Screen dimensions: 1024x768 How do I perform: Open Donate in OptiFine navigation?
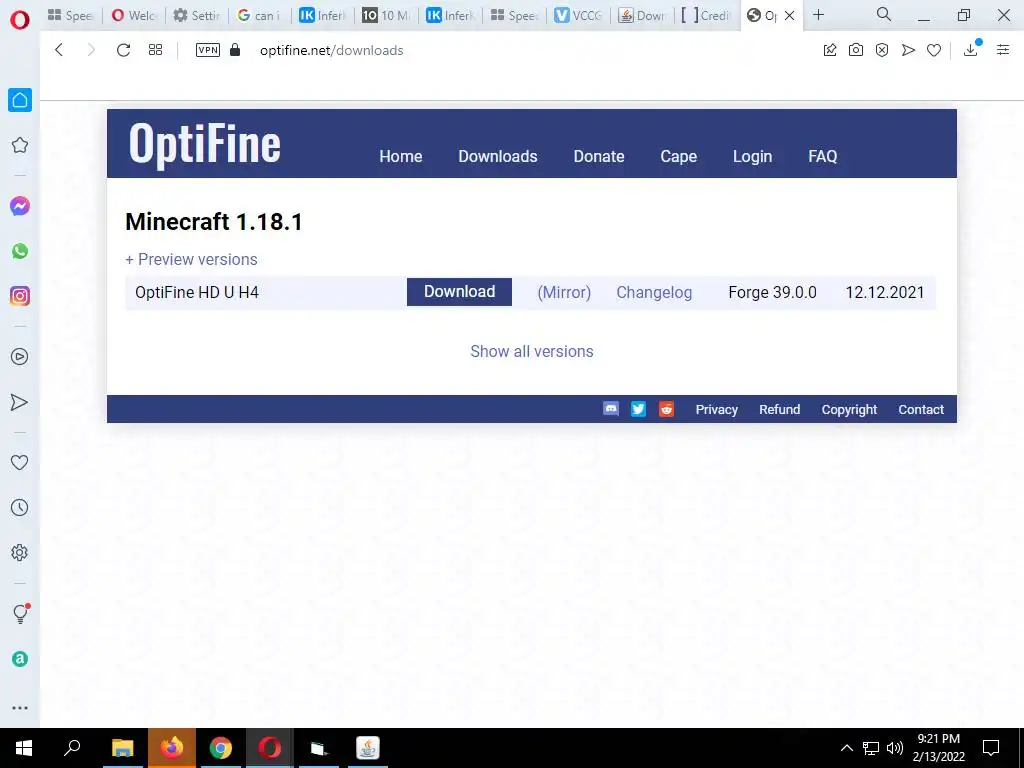pyautogui.click(x=599, y=157)
